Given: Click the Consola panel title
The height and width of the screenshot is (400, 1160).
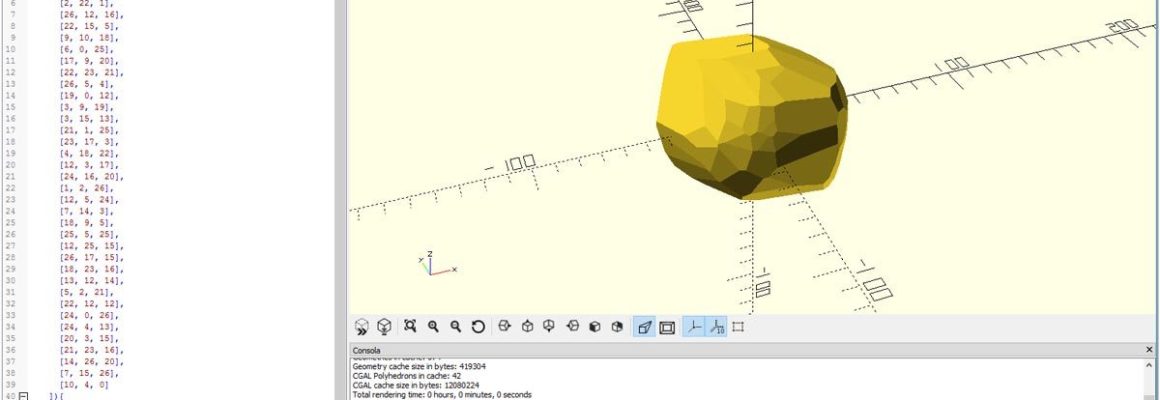Looking at the screenshot, I should click(x=366, y=350).
